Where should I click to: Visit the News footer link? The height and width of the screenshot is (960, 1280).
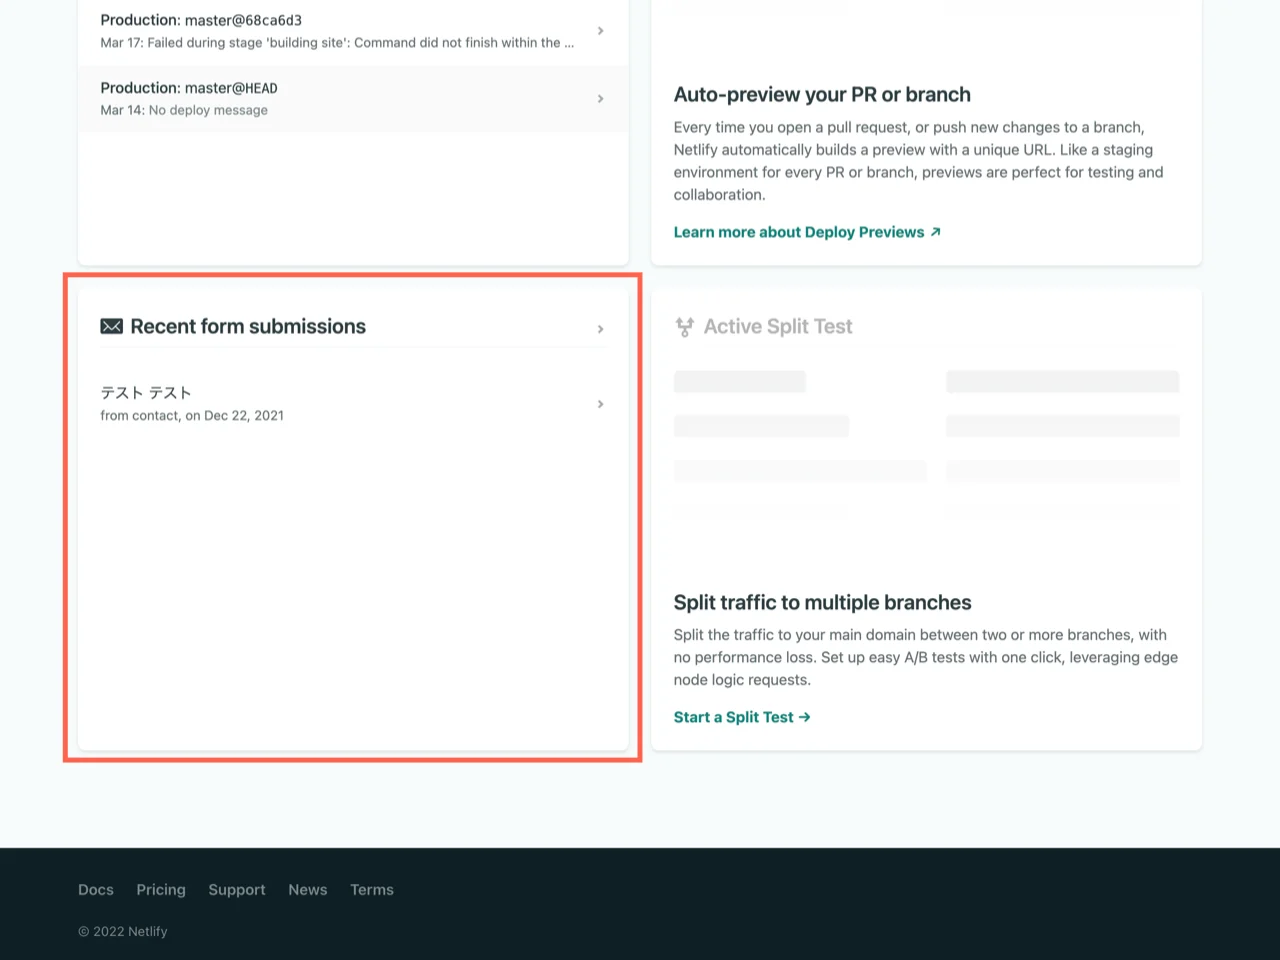[x=307, y=889]
